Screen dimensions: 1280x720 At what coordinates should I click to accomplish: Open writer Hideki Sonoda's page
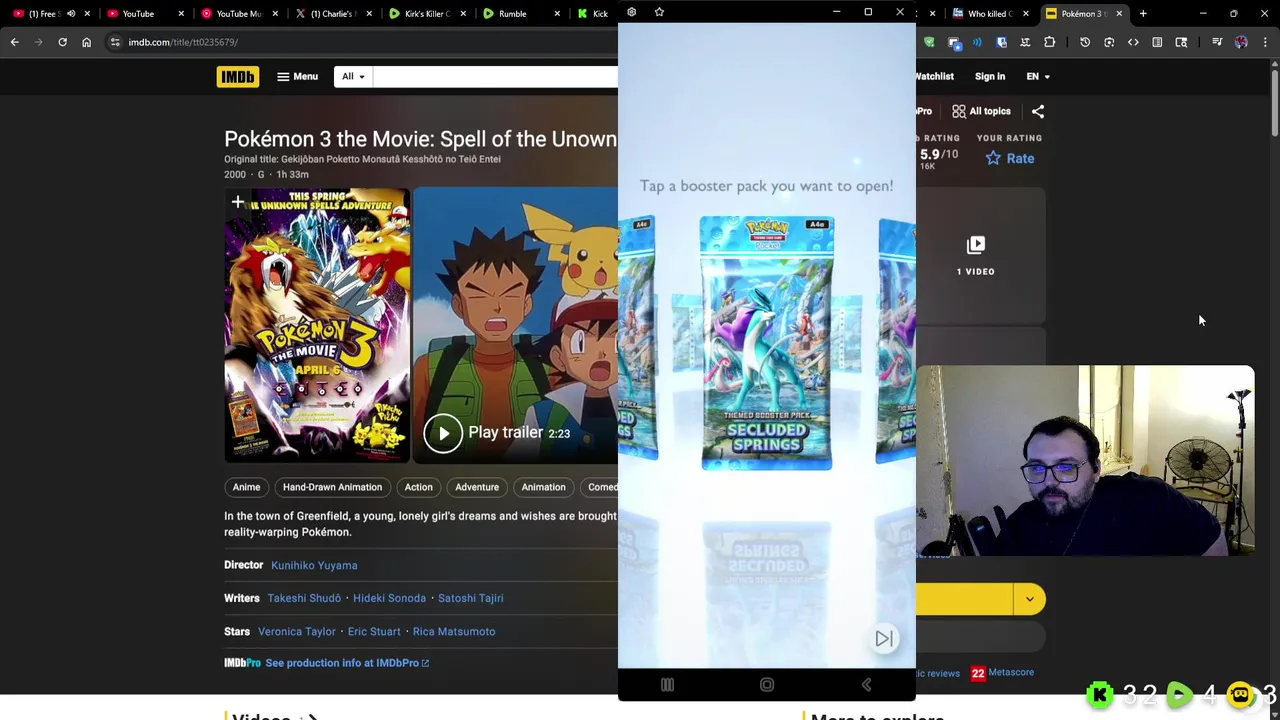coord(389,598)
